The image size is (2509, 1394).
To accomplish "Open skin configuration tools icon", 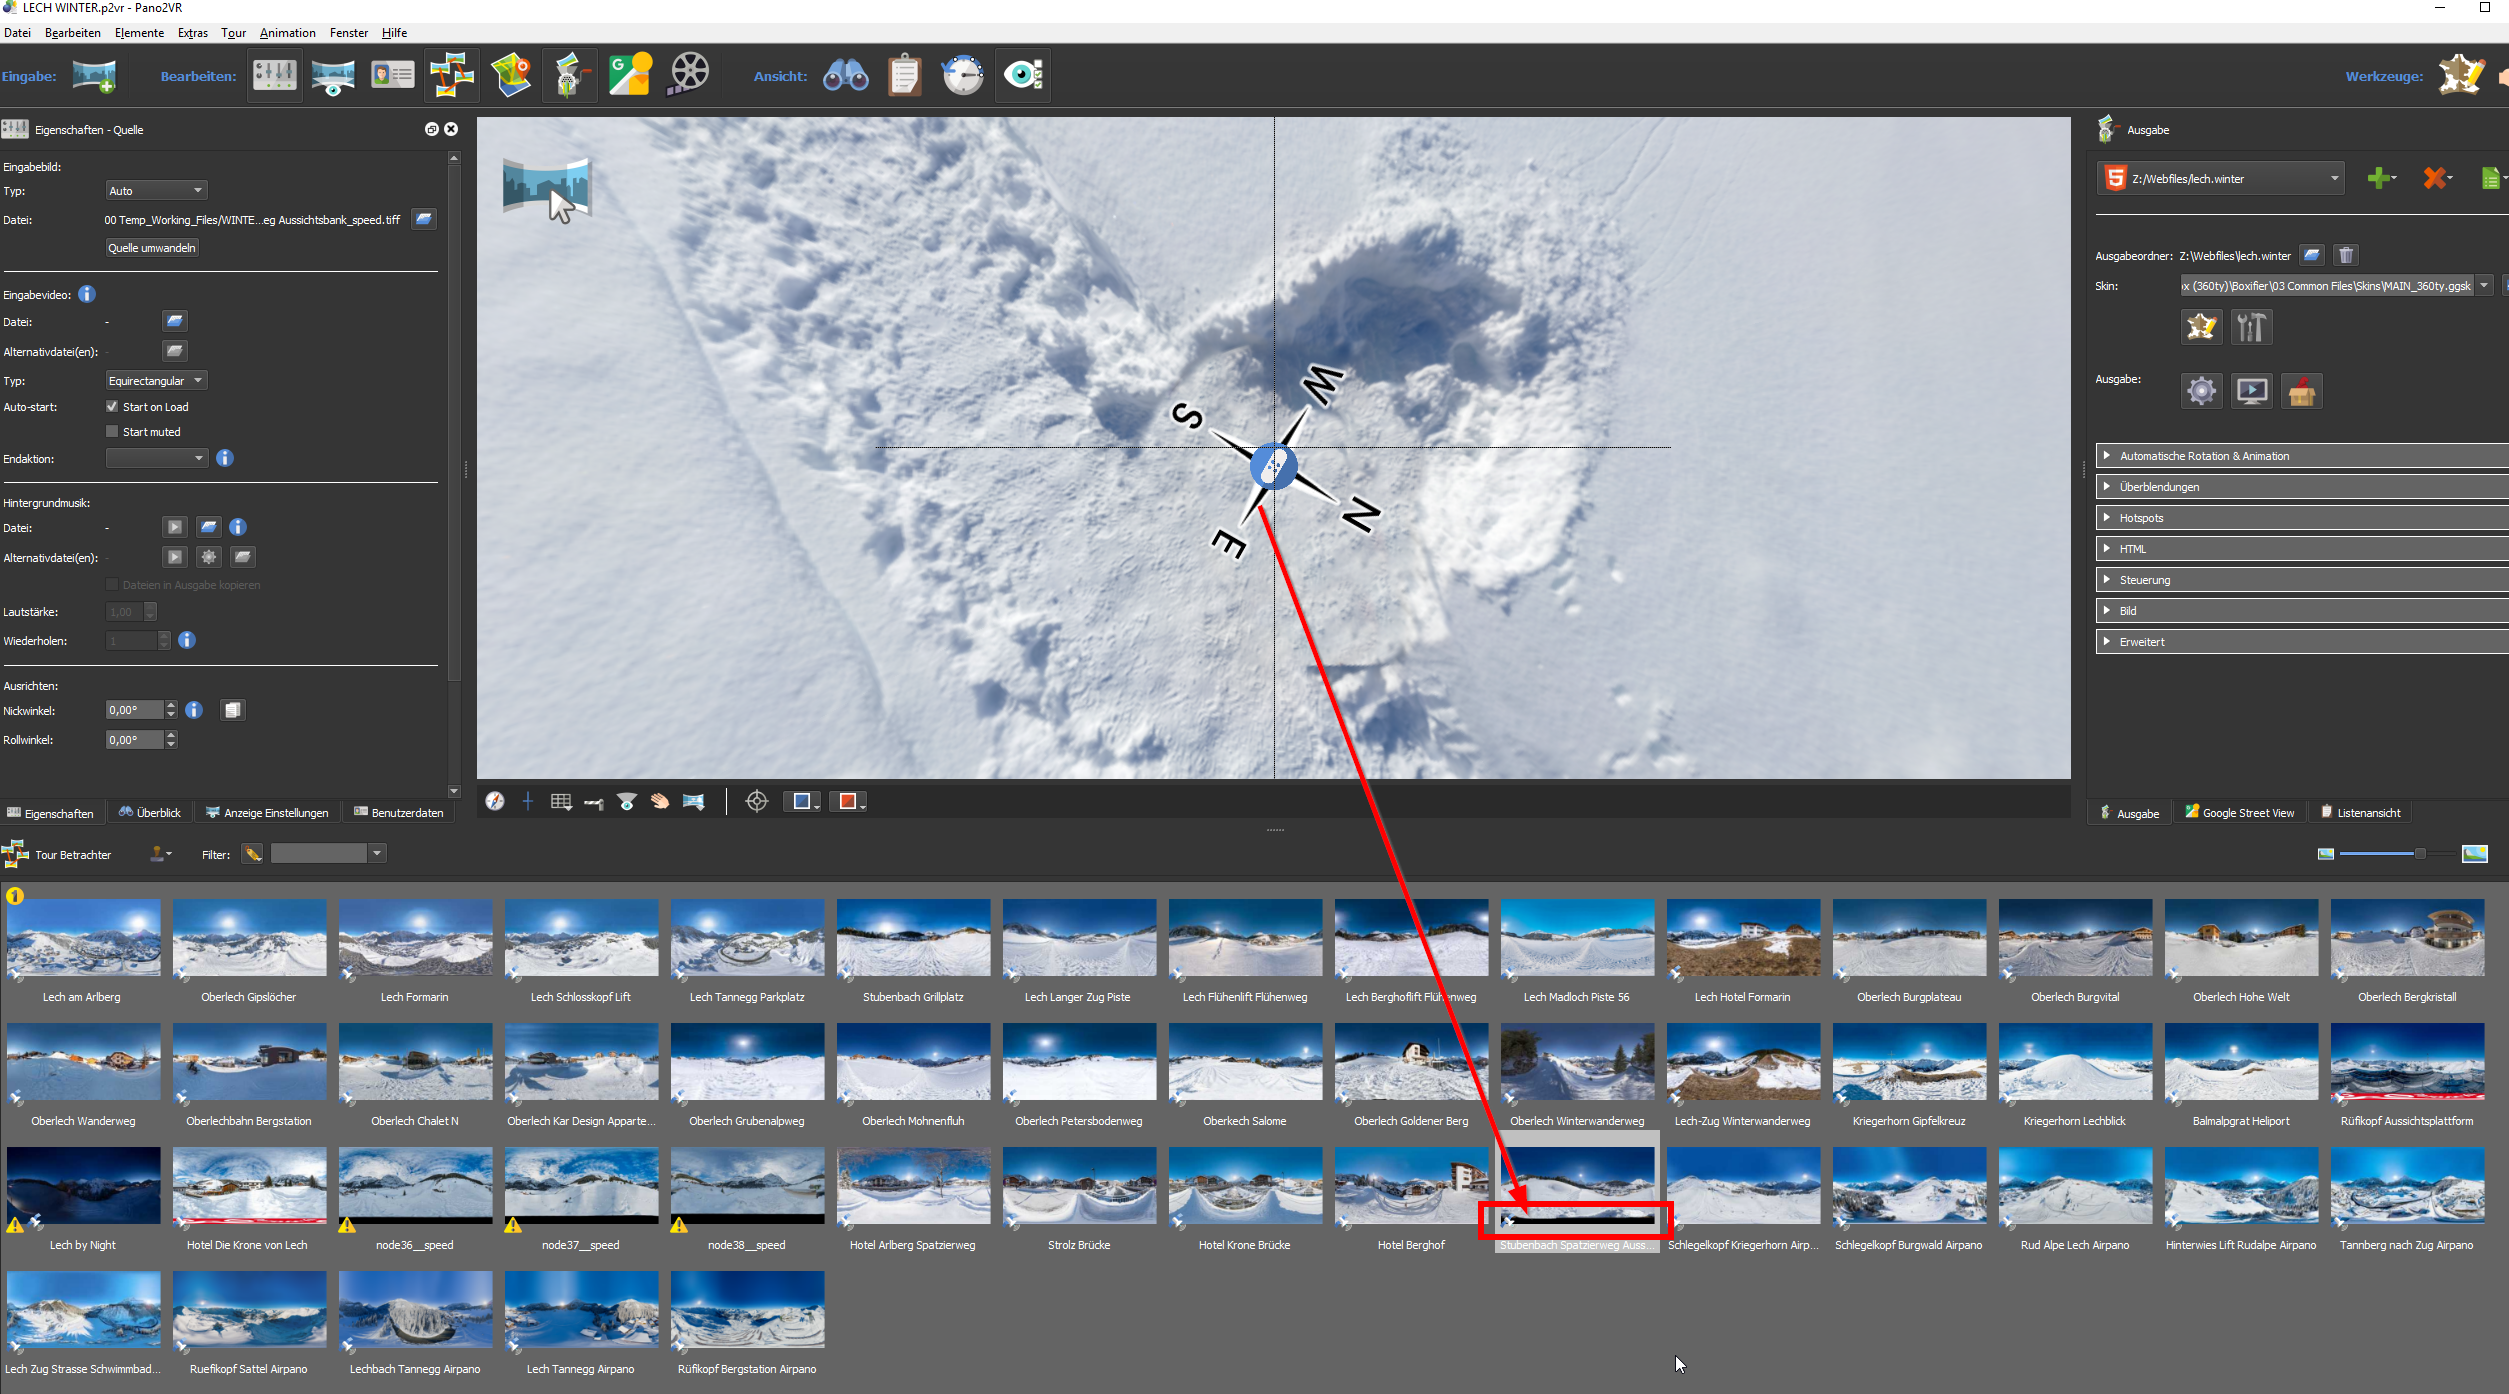I will 2251,327.
